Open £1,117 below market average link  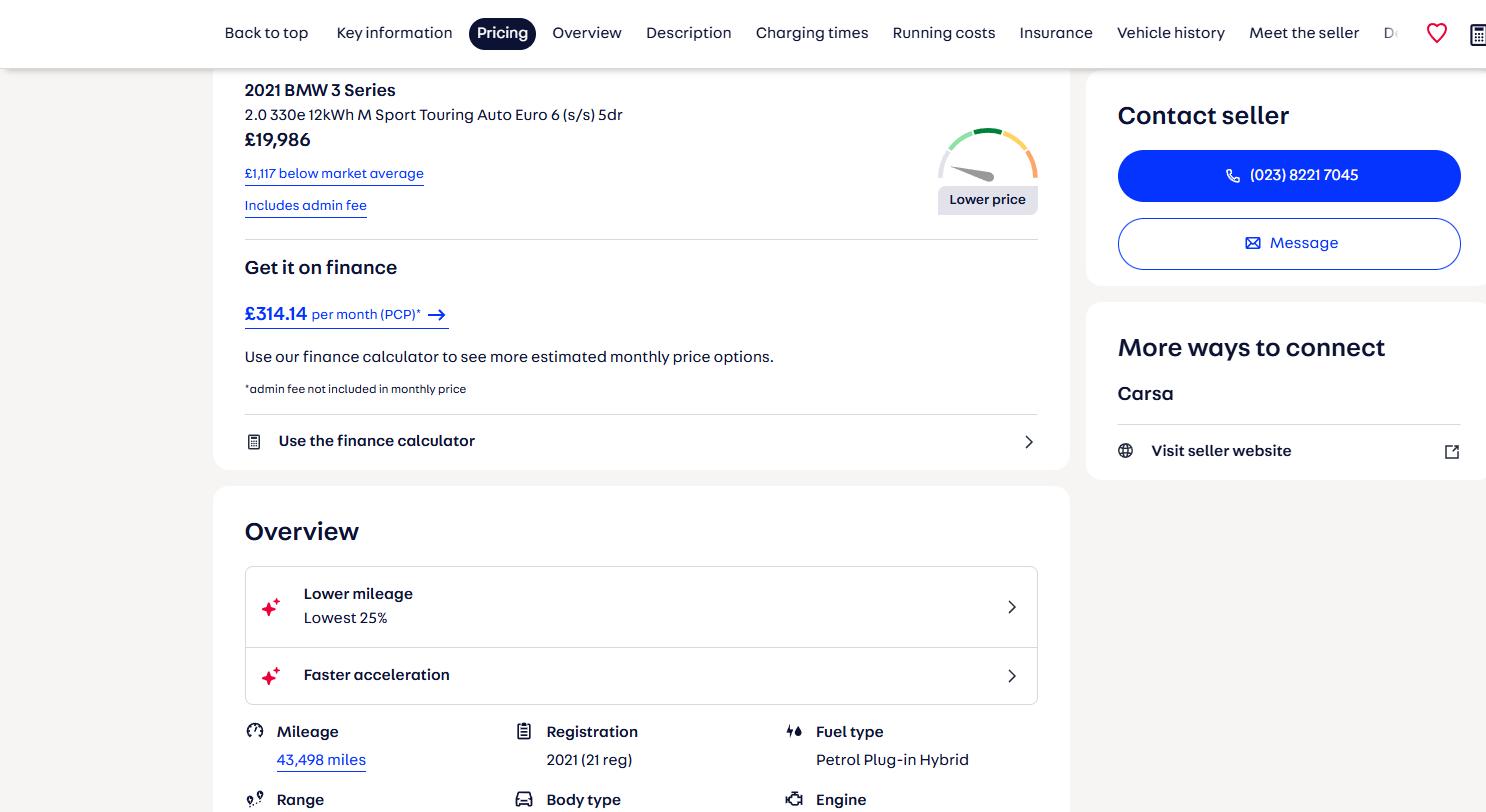[334, 174]
